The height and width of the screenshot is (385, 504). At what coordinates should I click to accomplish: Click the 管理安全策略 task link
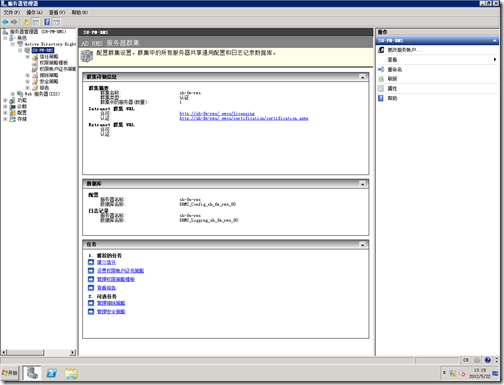pyautogui.click(x=111, y=312)
